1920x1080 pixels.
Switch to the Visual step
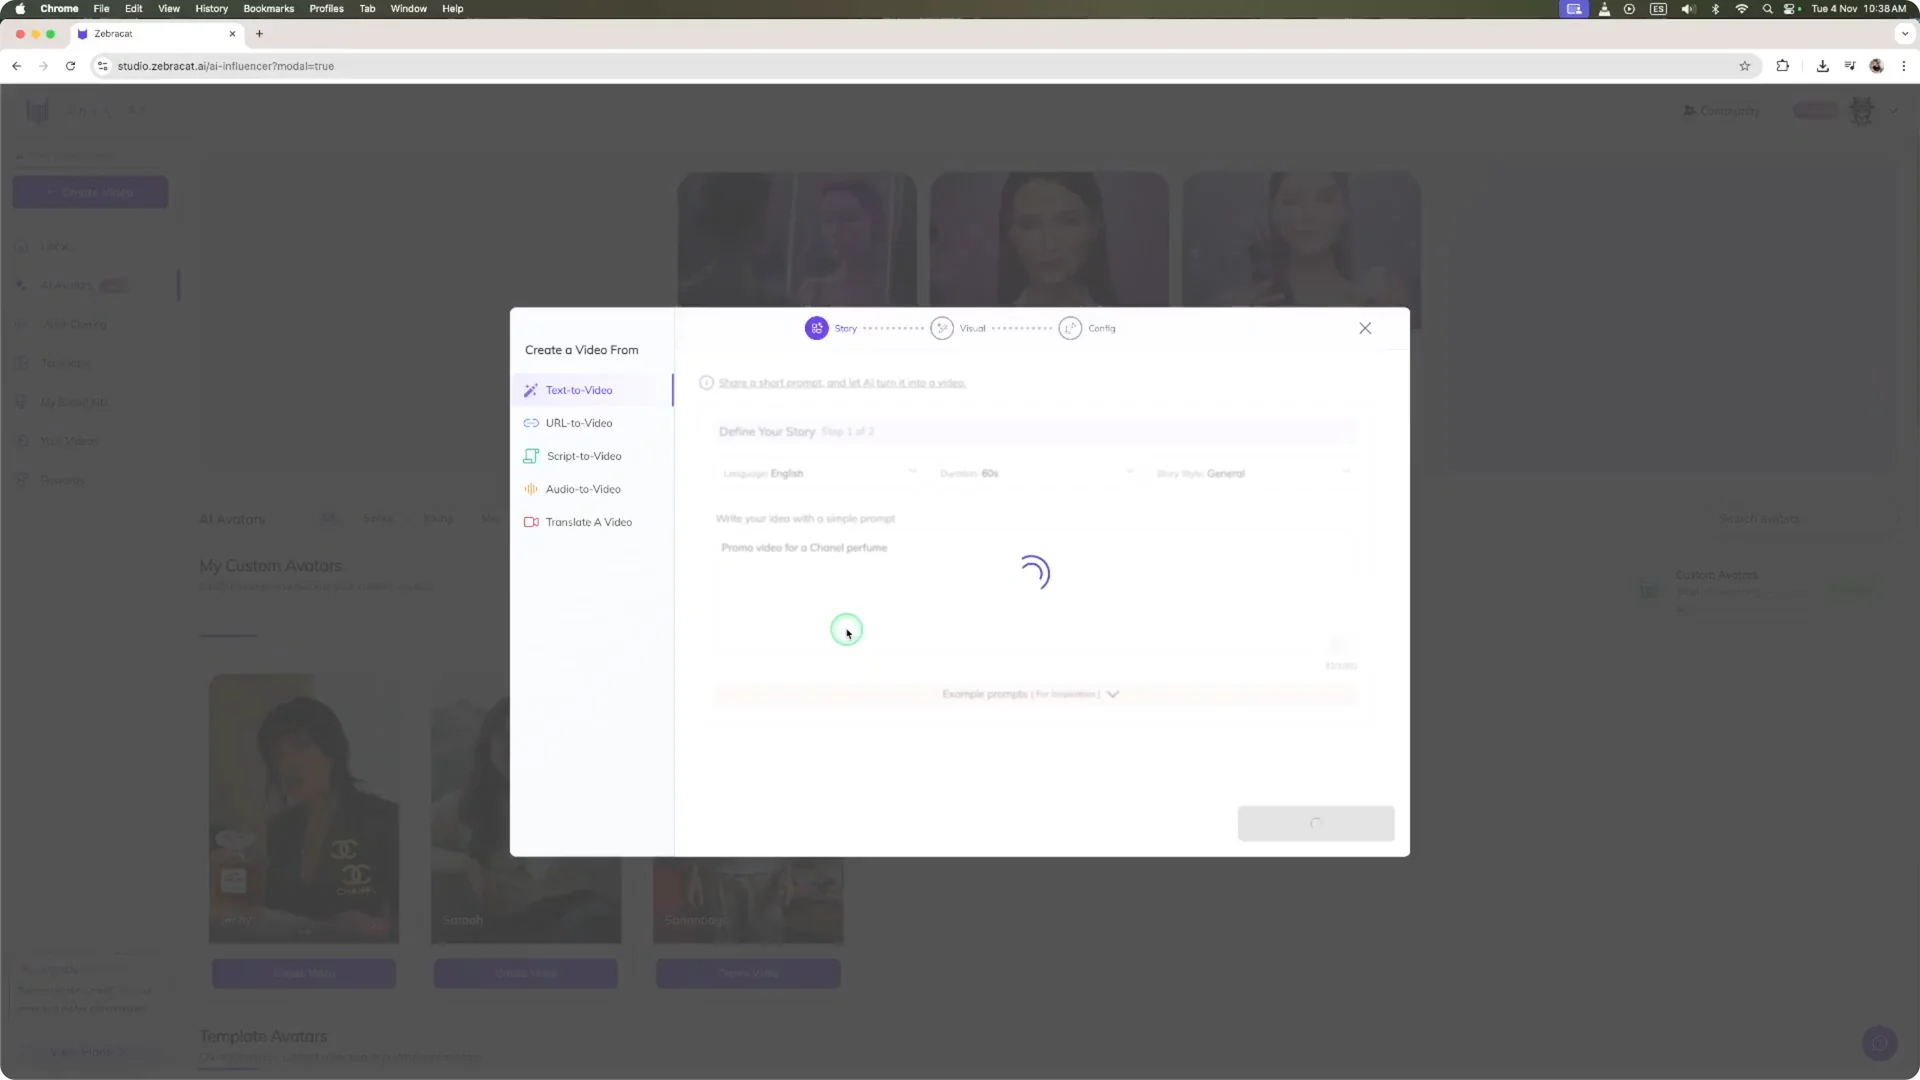click(959, 328)
